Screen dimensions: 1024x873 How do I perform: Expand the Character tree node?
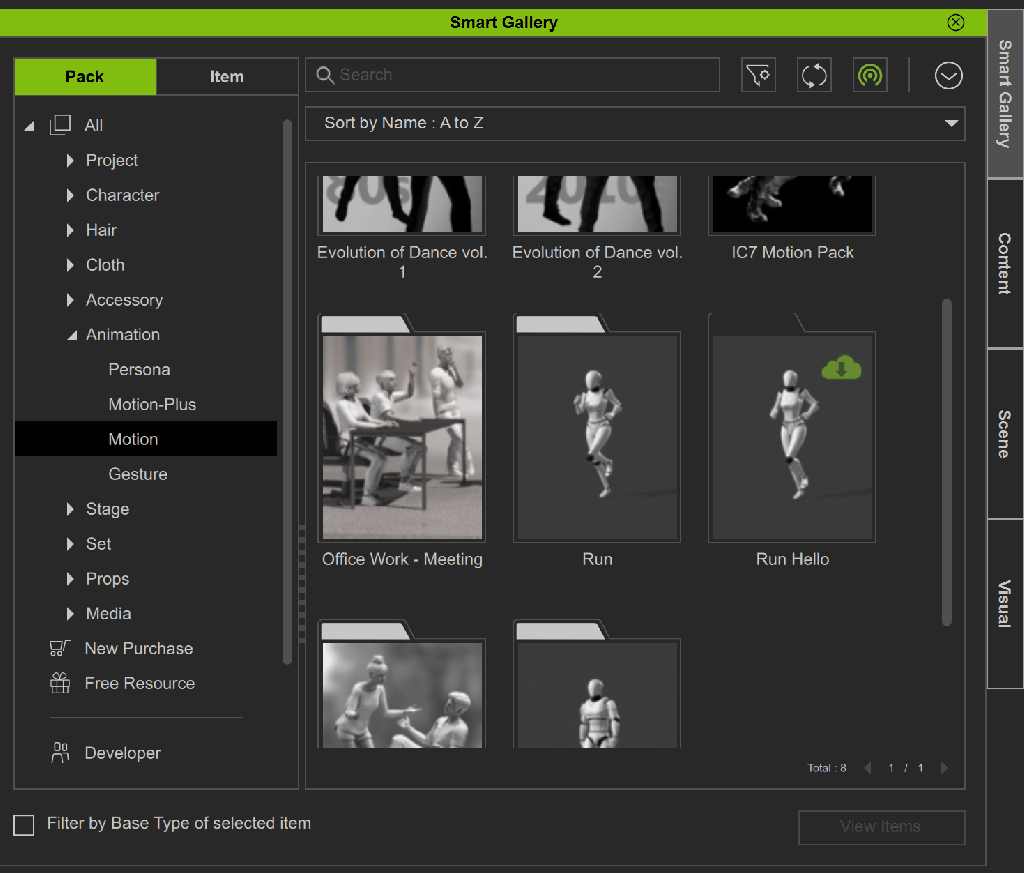[x=70, y=195]
